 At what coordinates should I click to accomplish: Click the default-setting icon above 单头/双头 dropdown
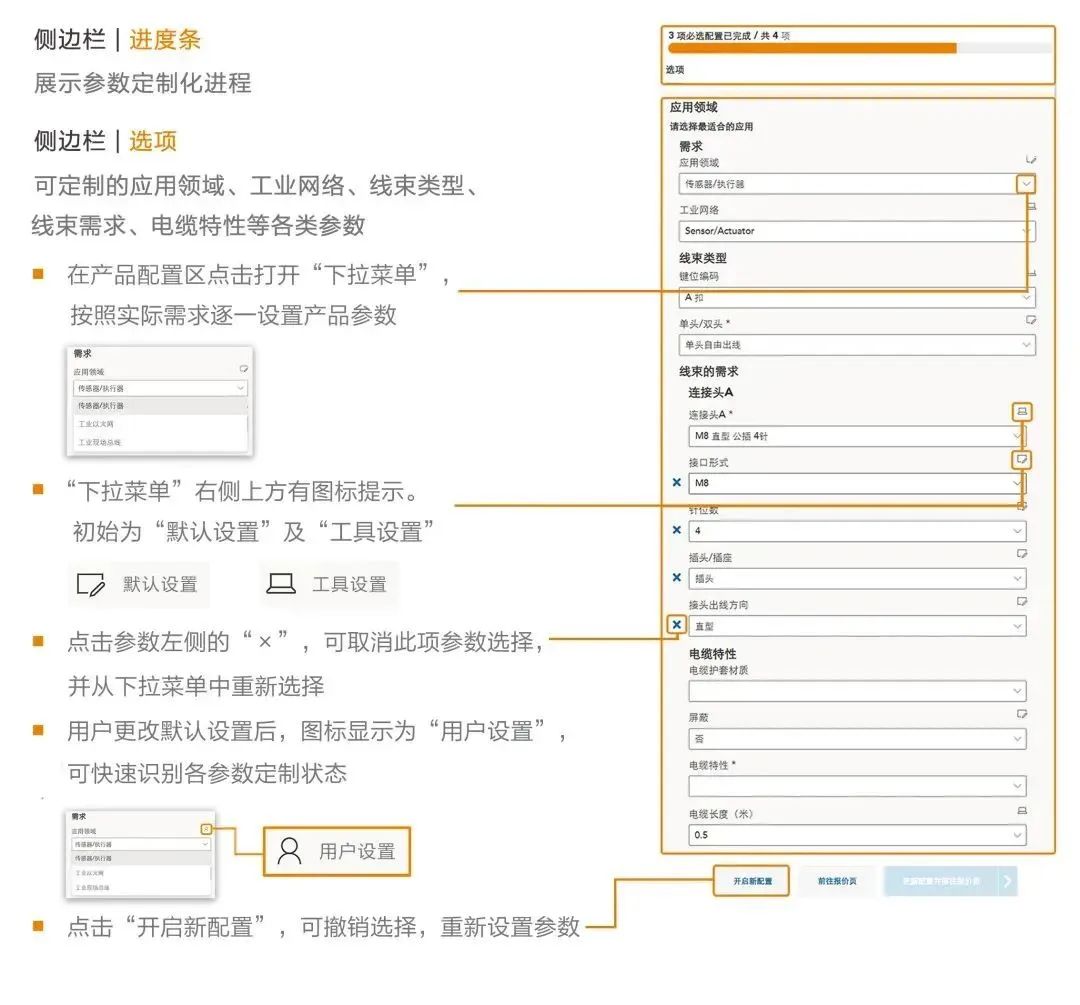pyautogui.click(x=1030, y=320)
